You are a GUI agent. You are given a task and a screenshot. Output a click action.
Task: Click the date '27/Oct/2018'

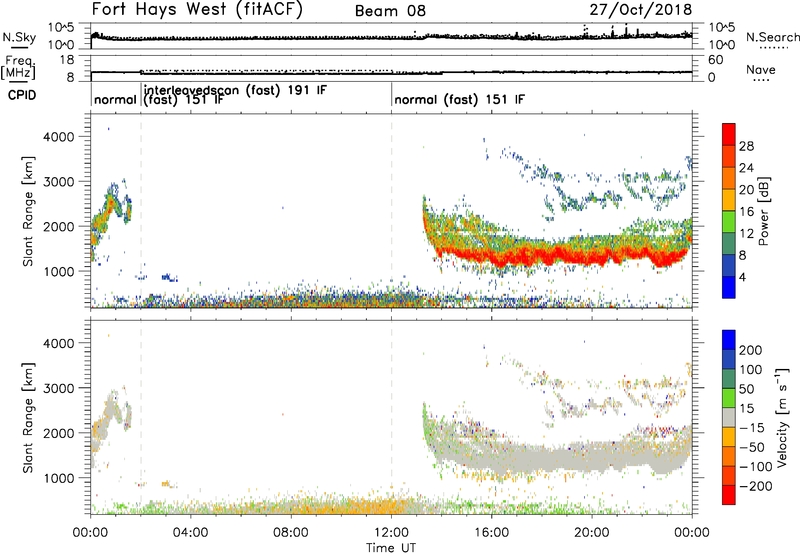tap(641, 10)
